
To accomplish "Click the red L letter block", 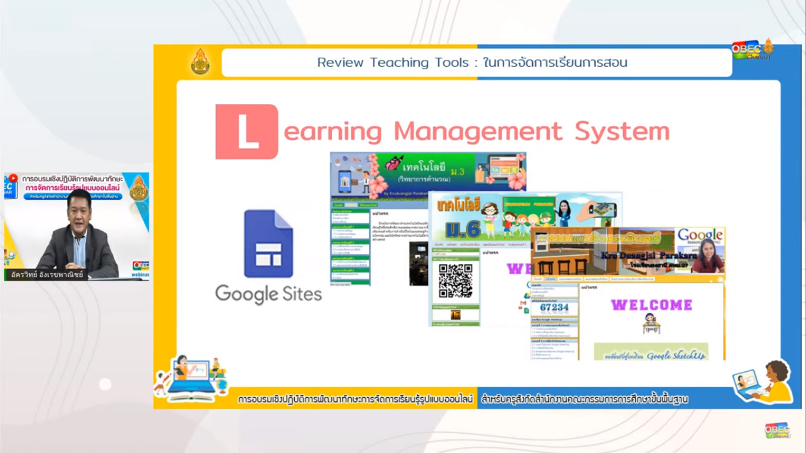I will click(x=247, y=132).
